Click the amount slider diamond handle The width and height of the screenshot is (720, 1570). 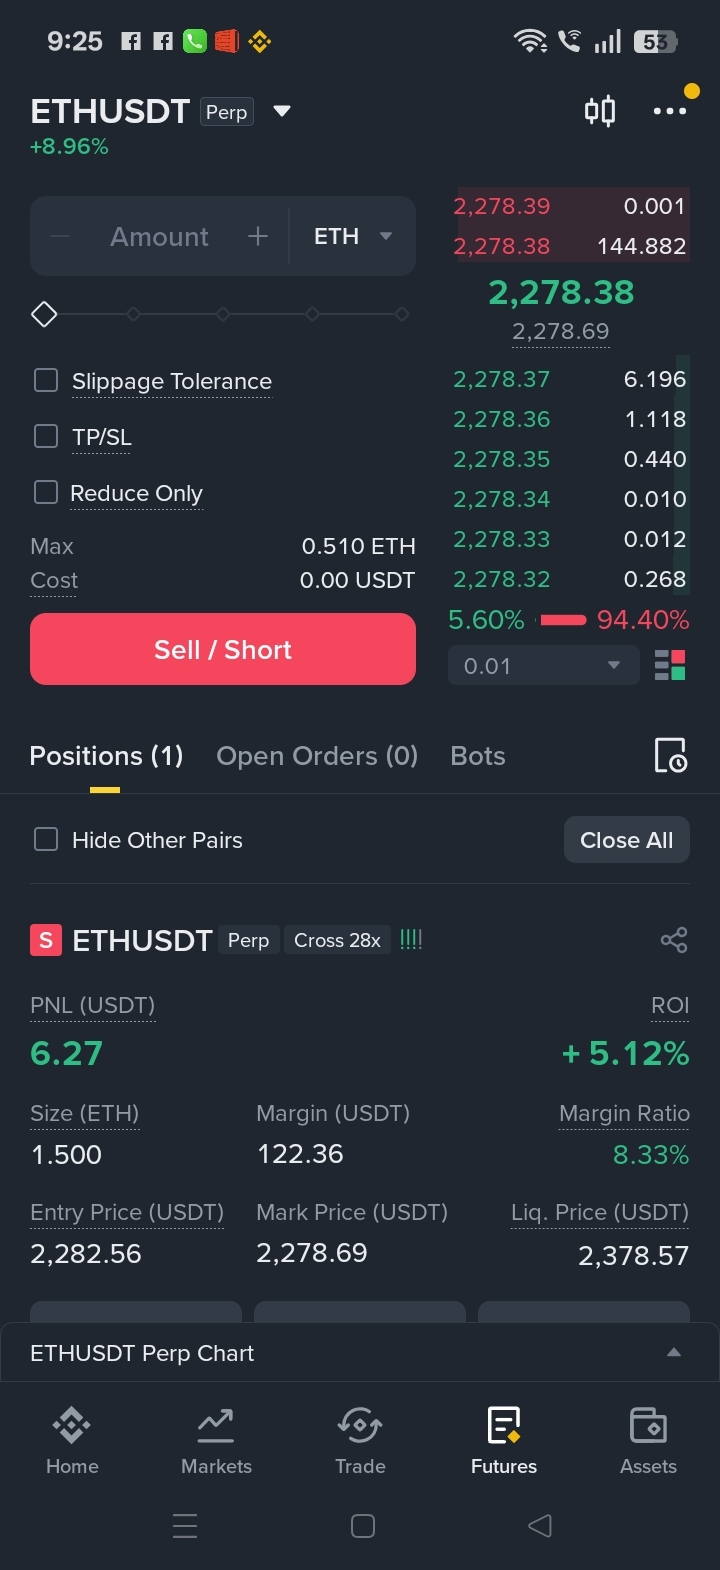[x=44, y=314]
